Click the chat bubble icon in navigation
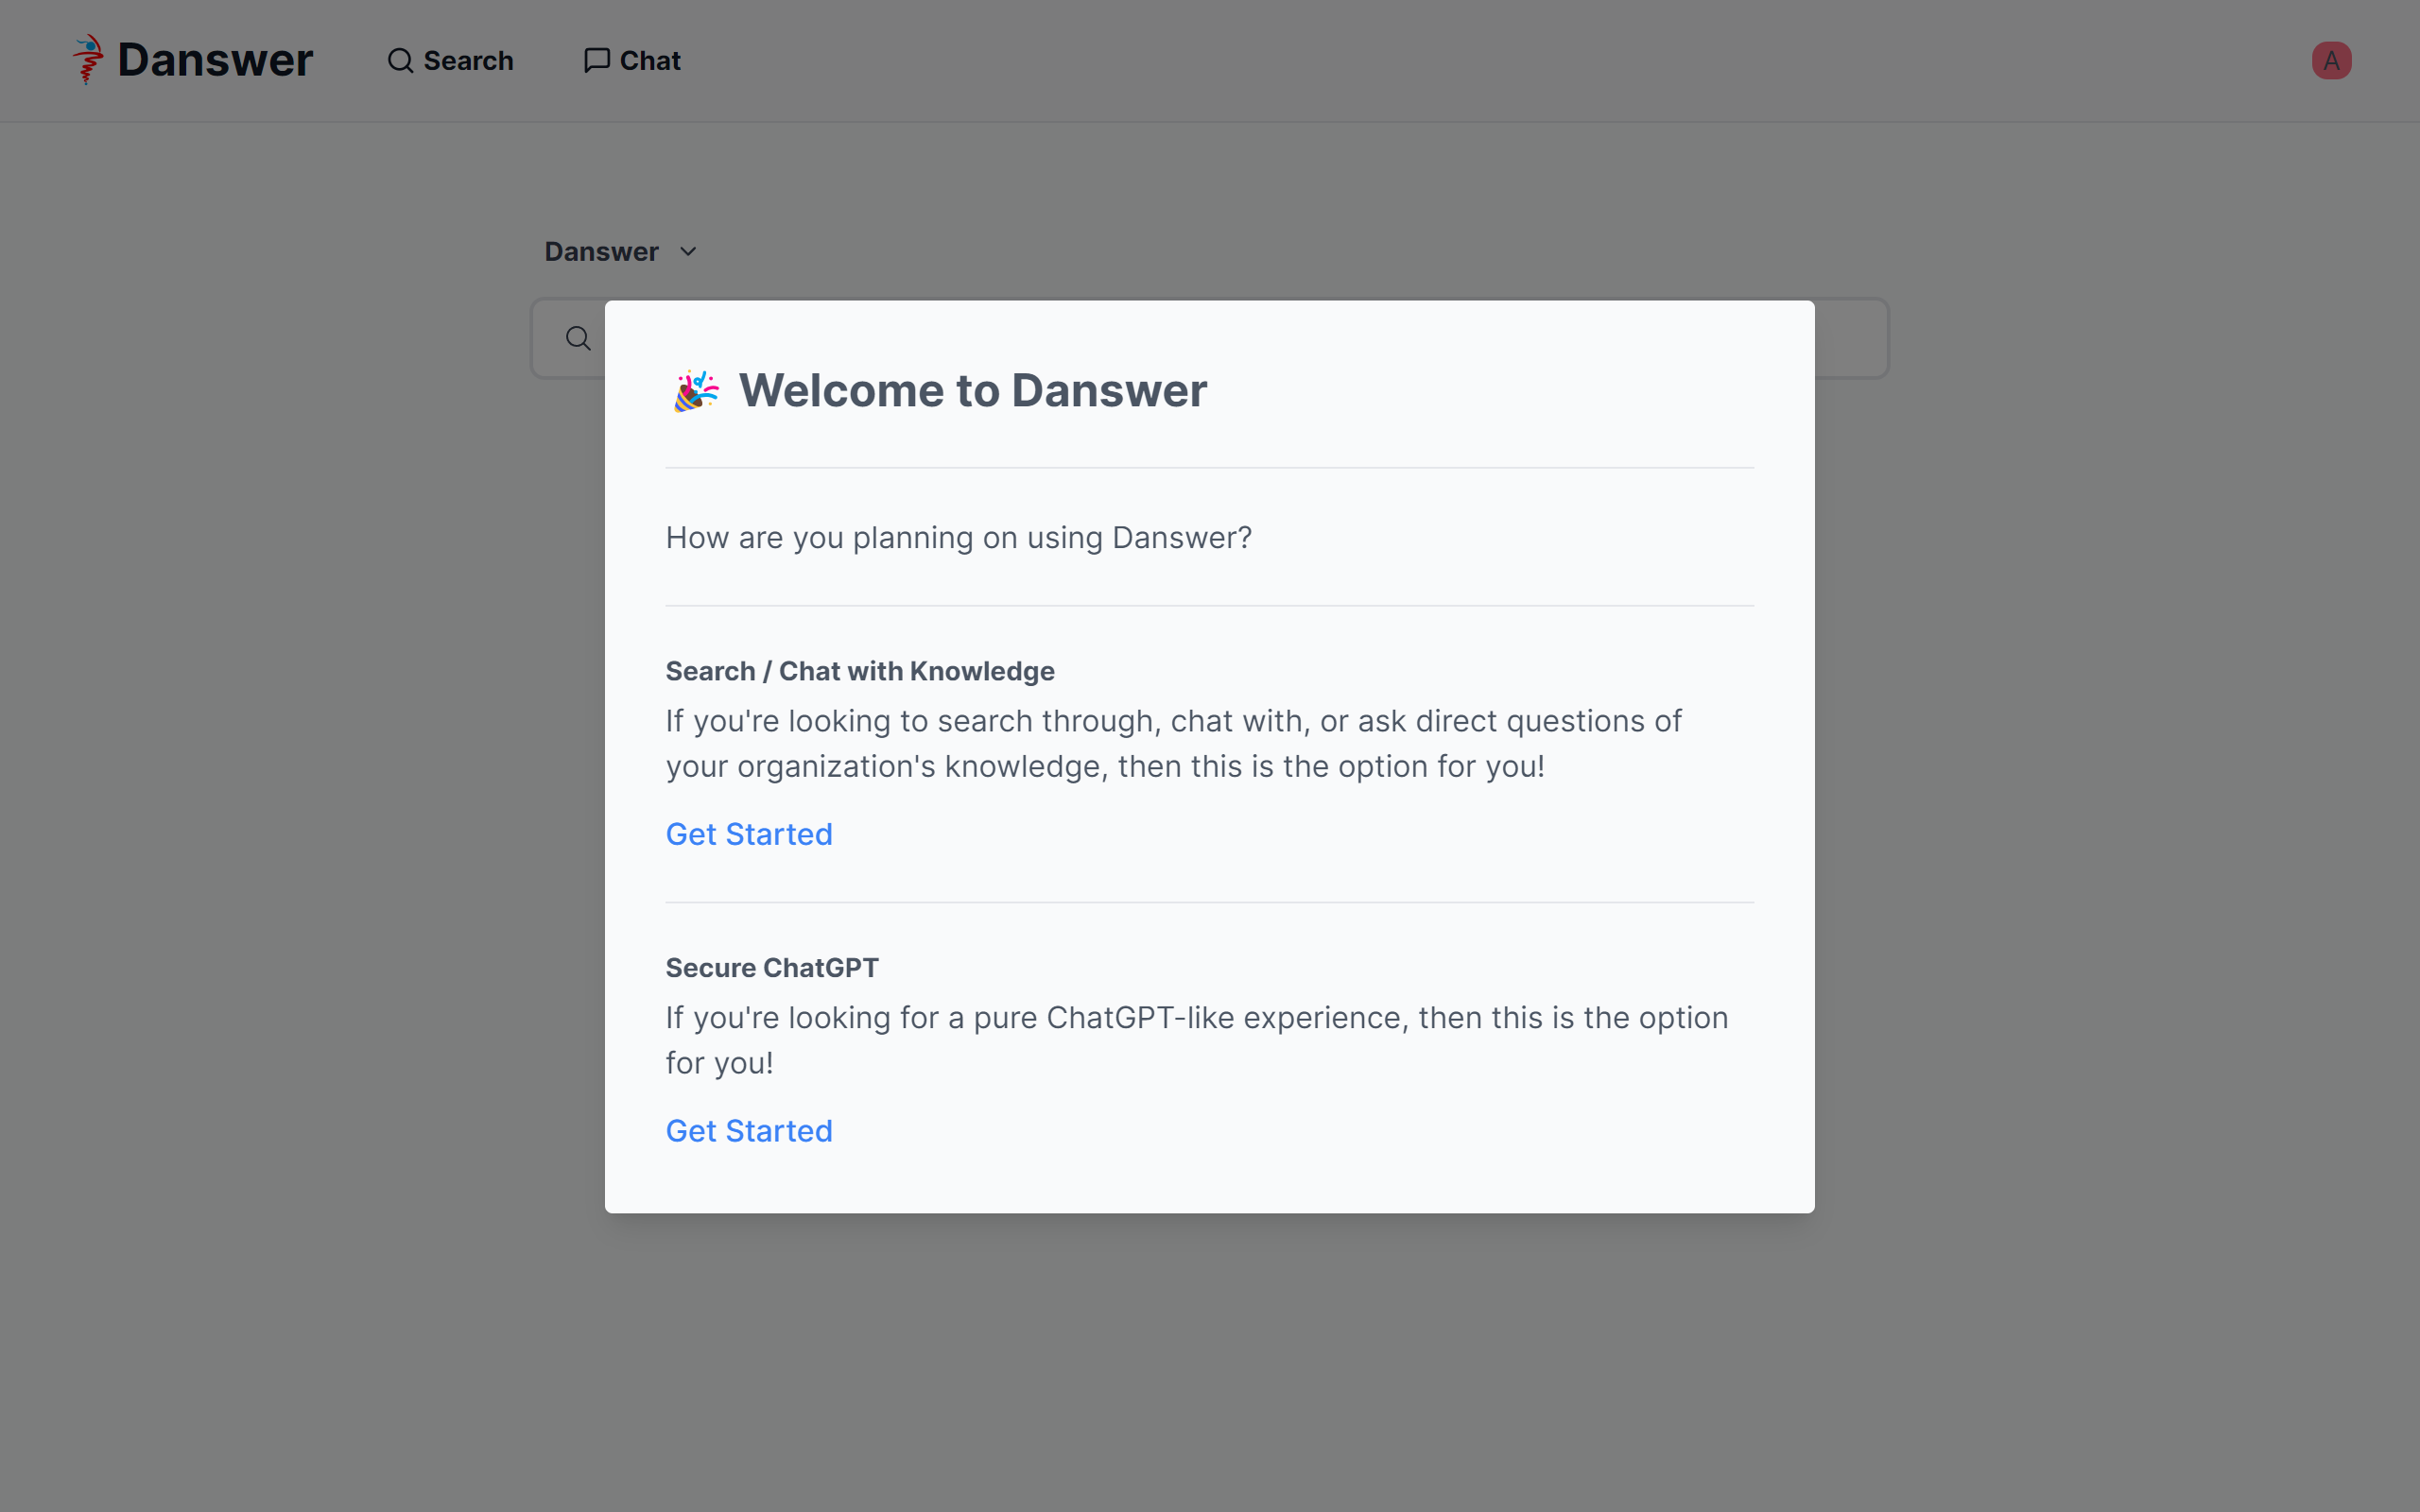 597,61
